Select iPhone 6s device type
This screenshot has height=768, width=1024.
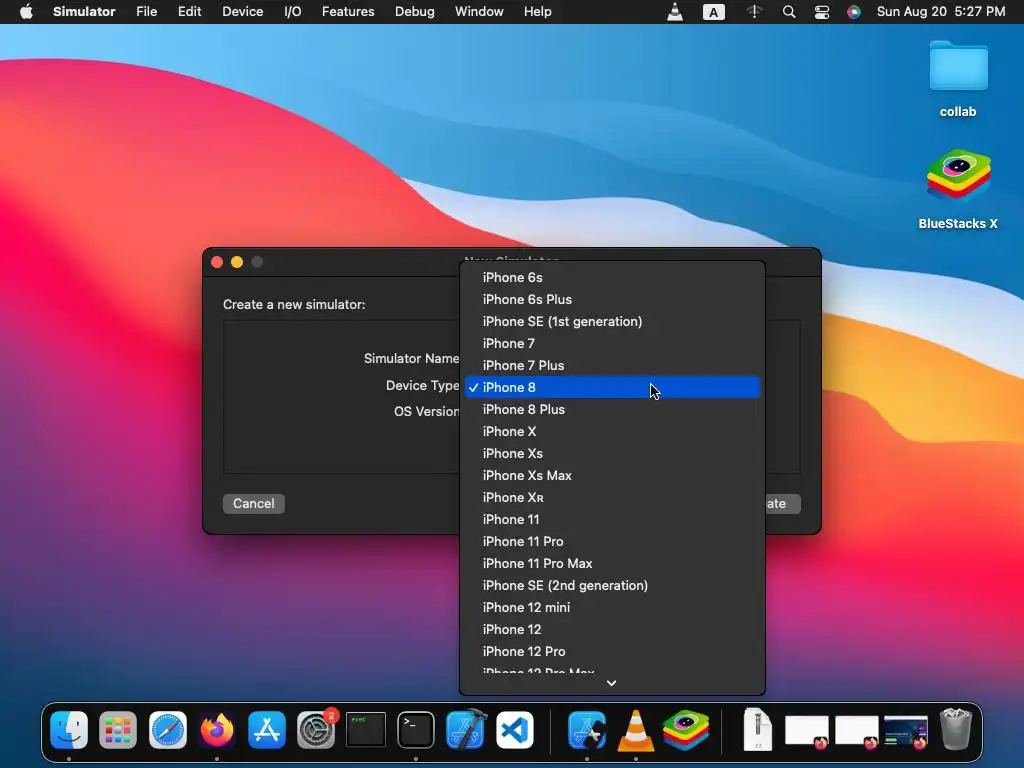point(612,278)
